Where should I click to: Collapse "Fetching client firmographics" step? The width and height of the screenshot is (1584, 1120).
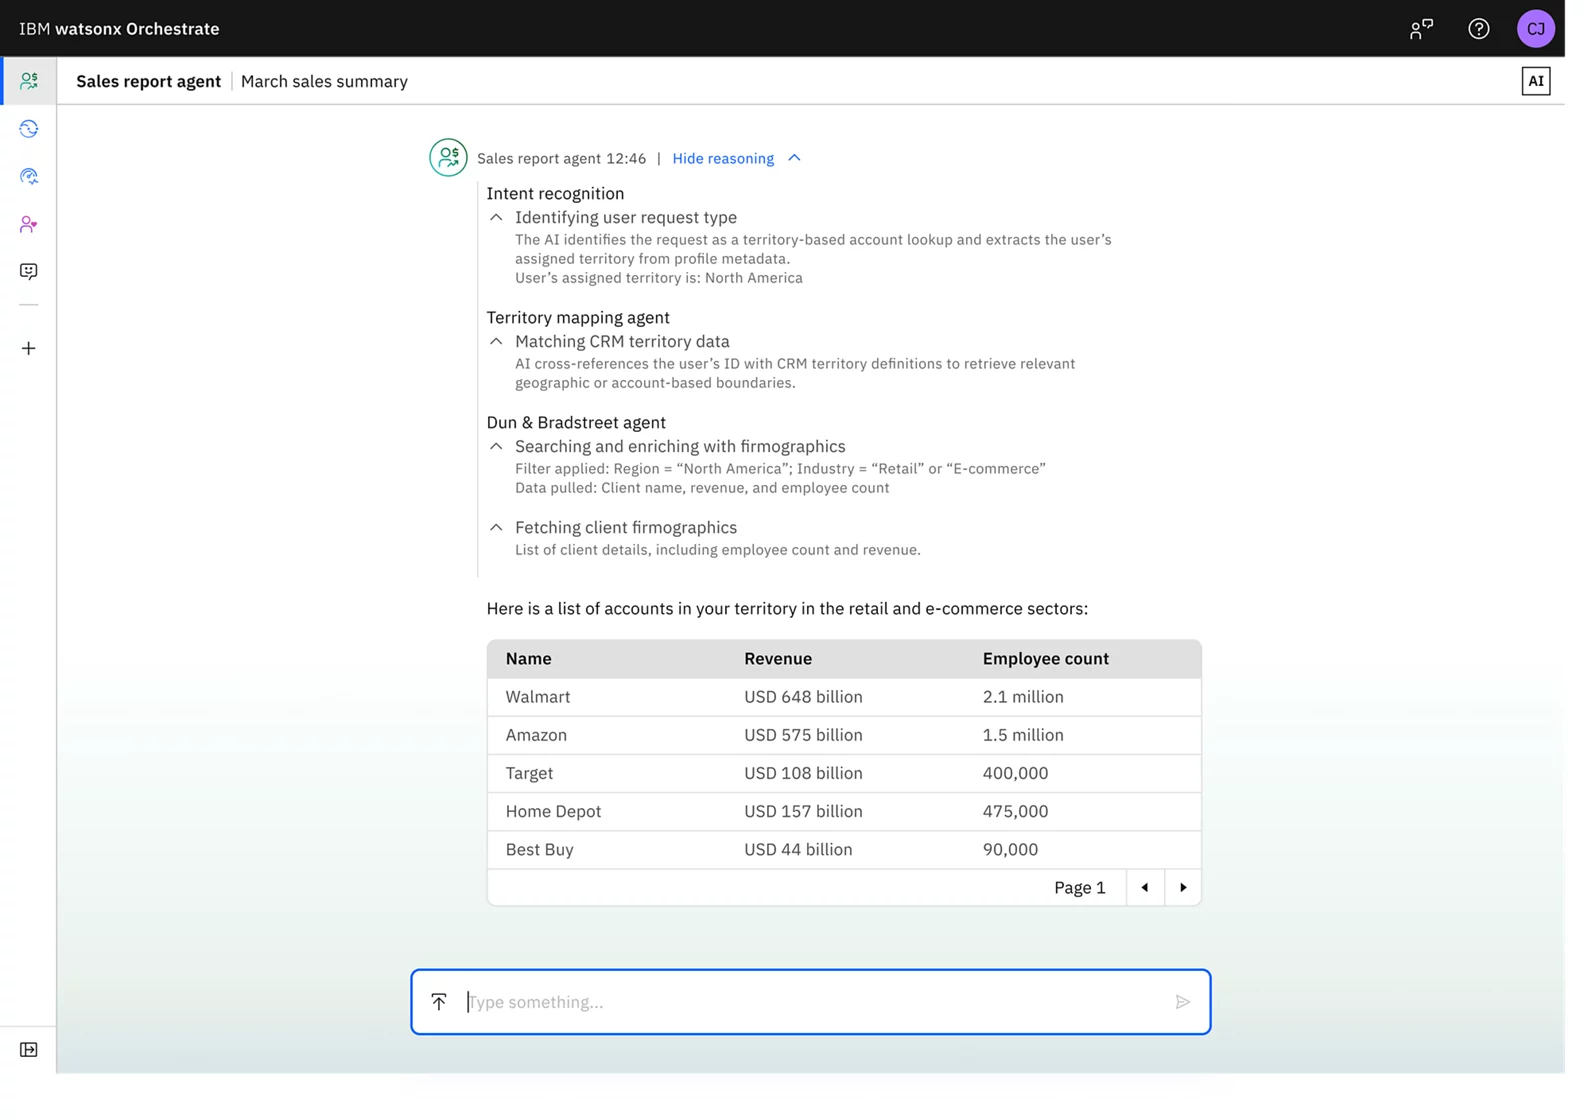tap(496, 528)
